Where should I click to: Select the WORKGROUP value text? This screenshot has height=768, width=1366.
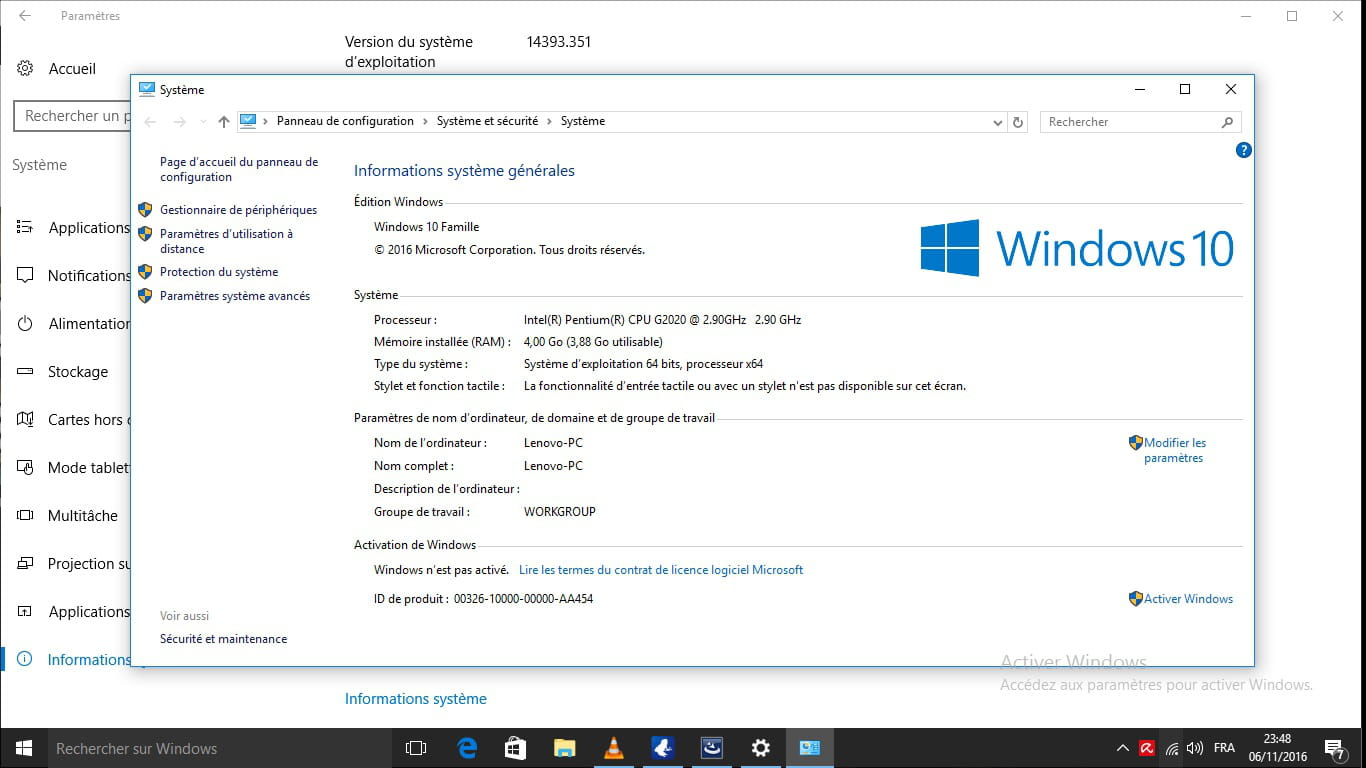coord(560,512)
